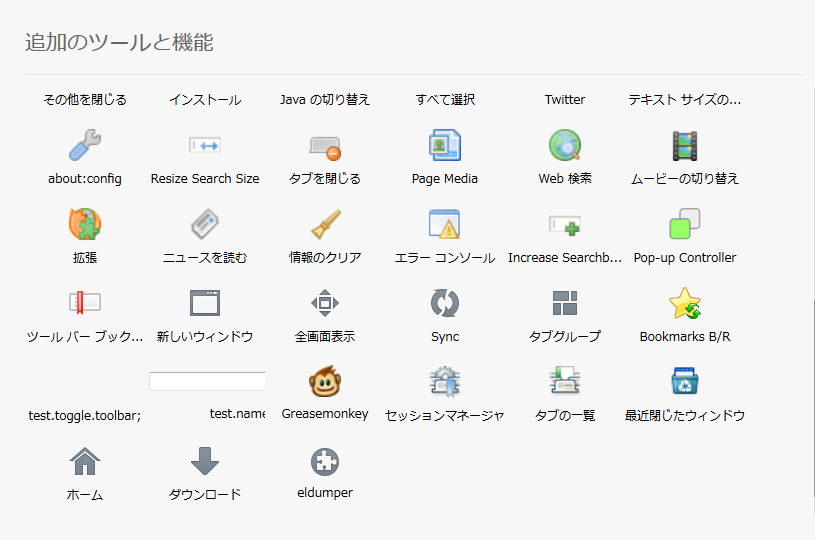Viewport: 815px width, 540px height.
Task: Click the Pop-up Controller icon
Action: pos(685,224)
